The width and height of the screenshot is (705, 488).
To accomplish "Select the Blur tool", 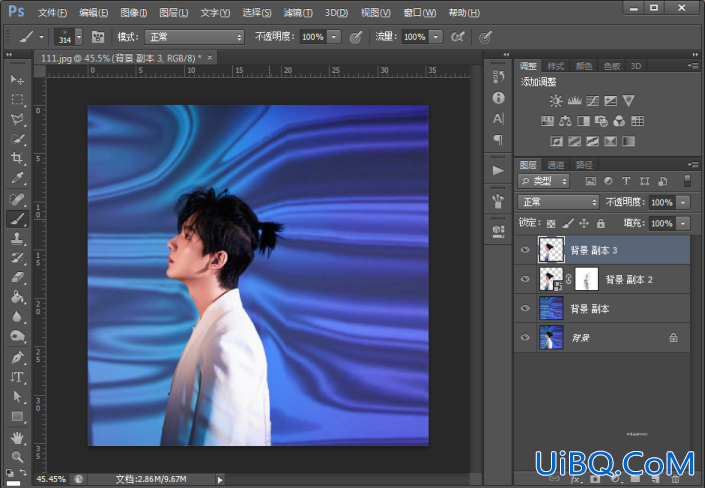I will coord(17,317).
